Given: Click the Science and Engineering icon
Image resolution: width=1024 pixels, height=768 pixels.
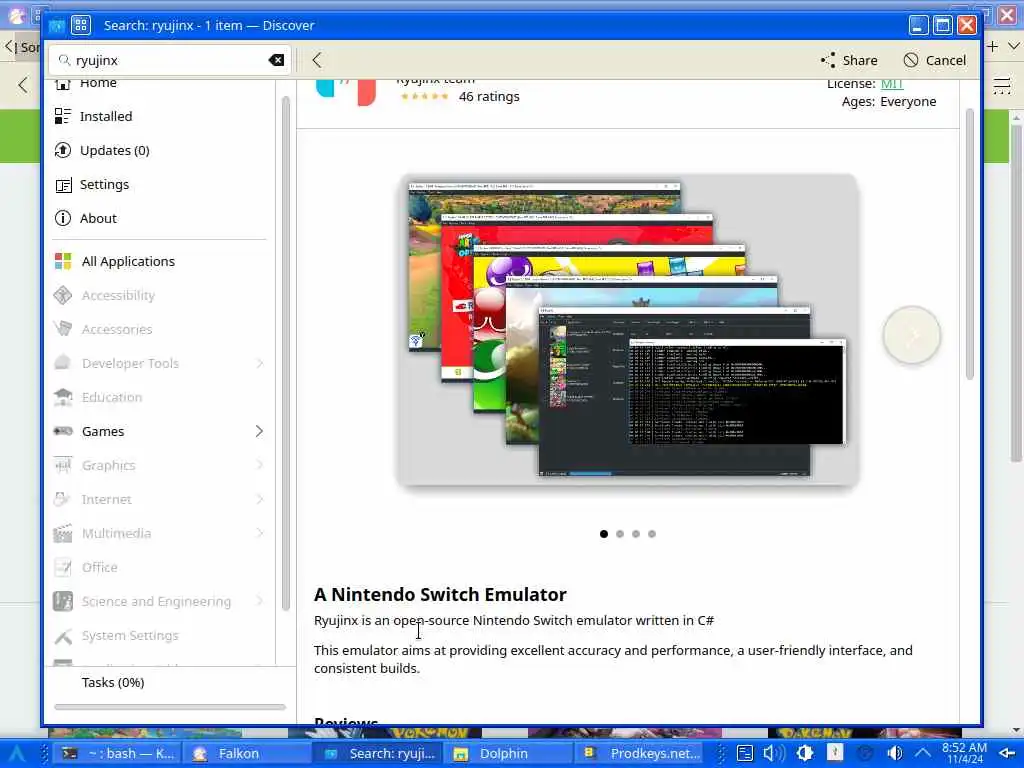Looking at the screenshot, I should (x=63, y=601).
